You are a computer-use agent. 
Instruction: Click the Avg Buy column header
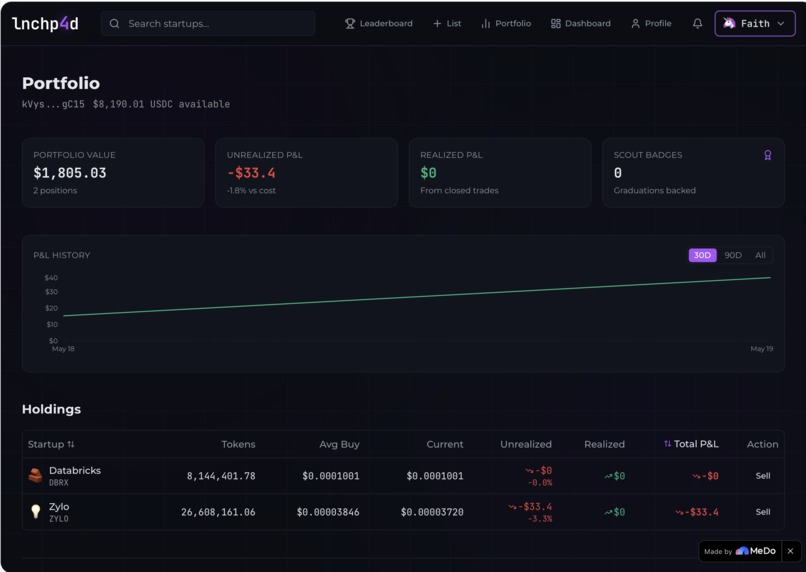(339, 445)
